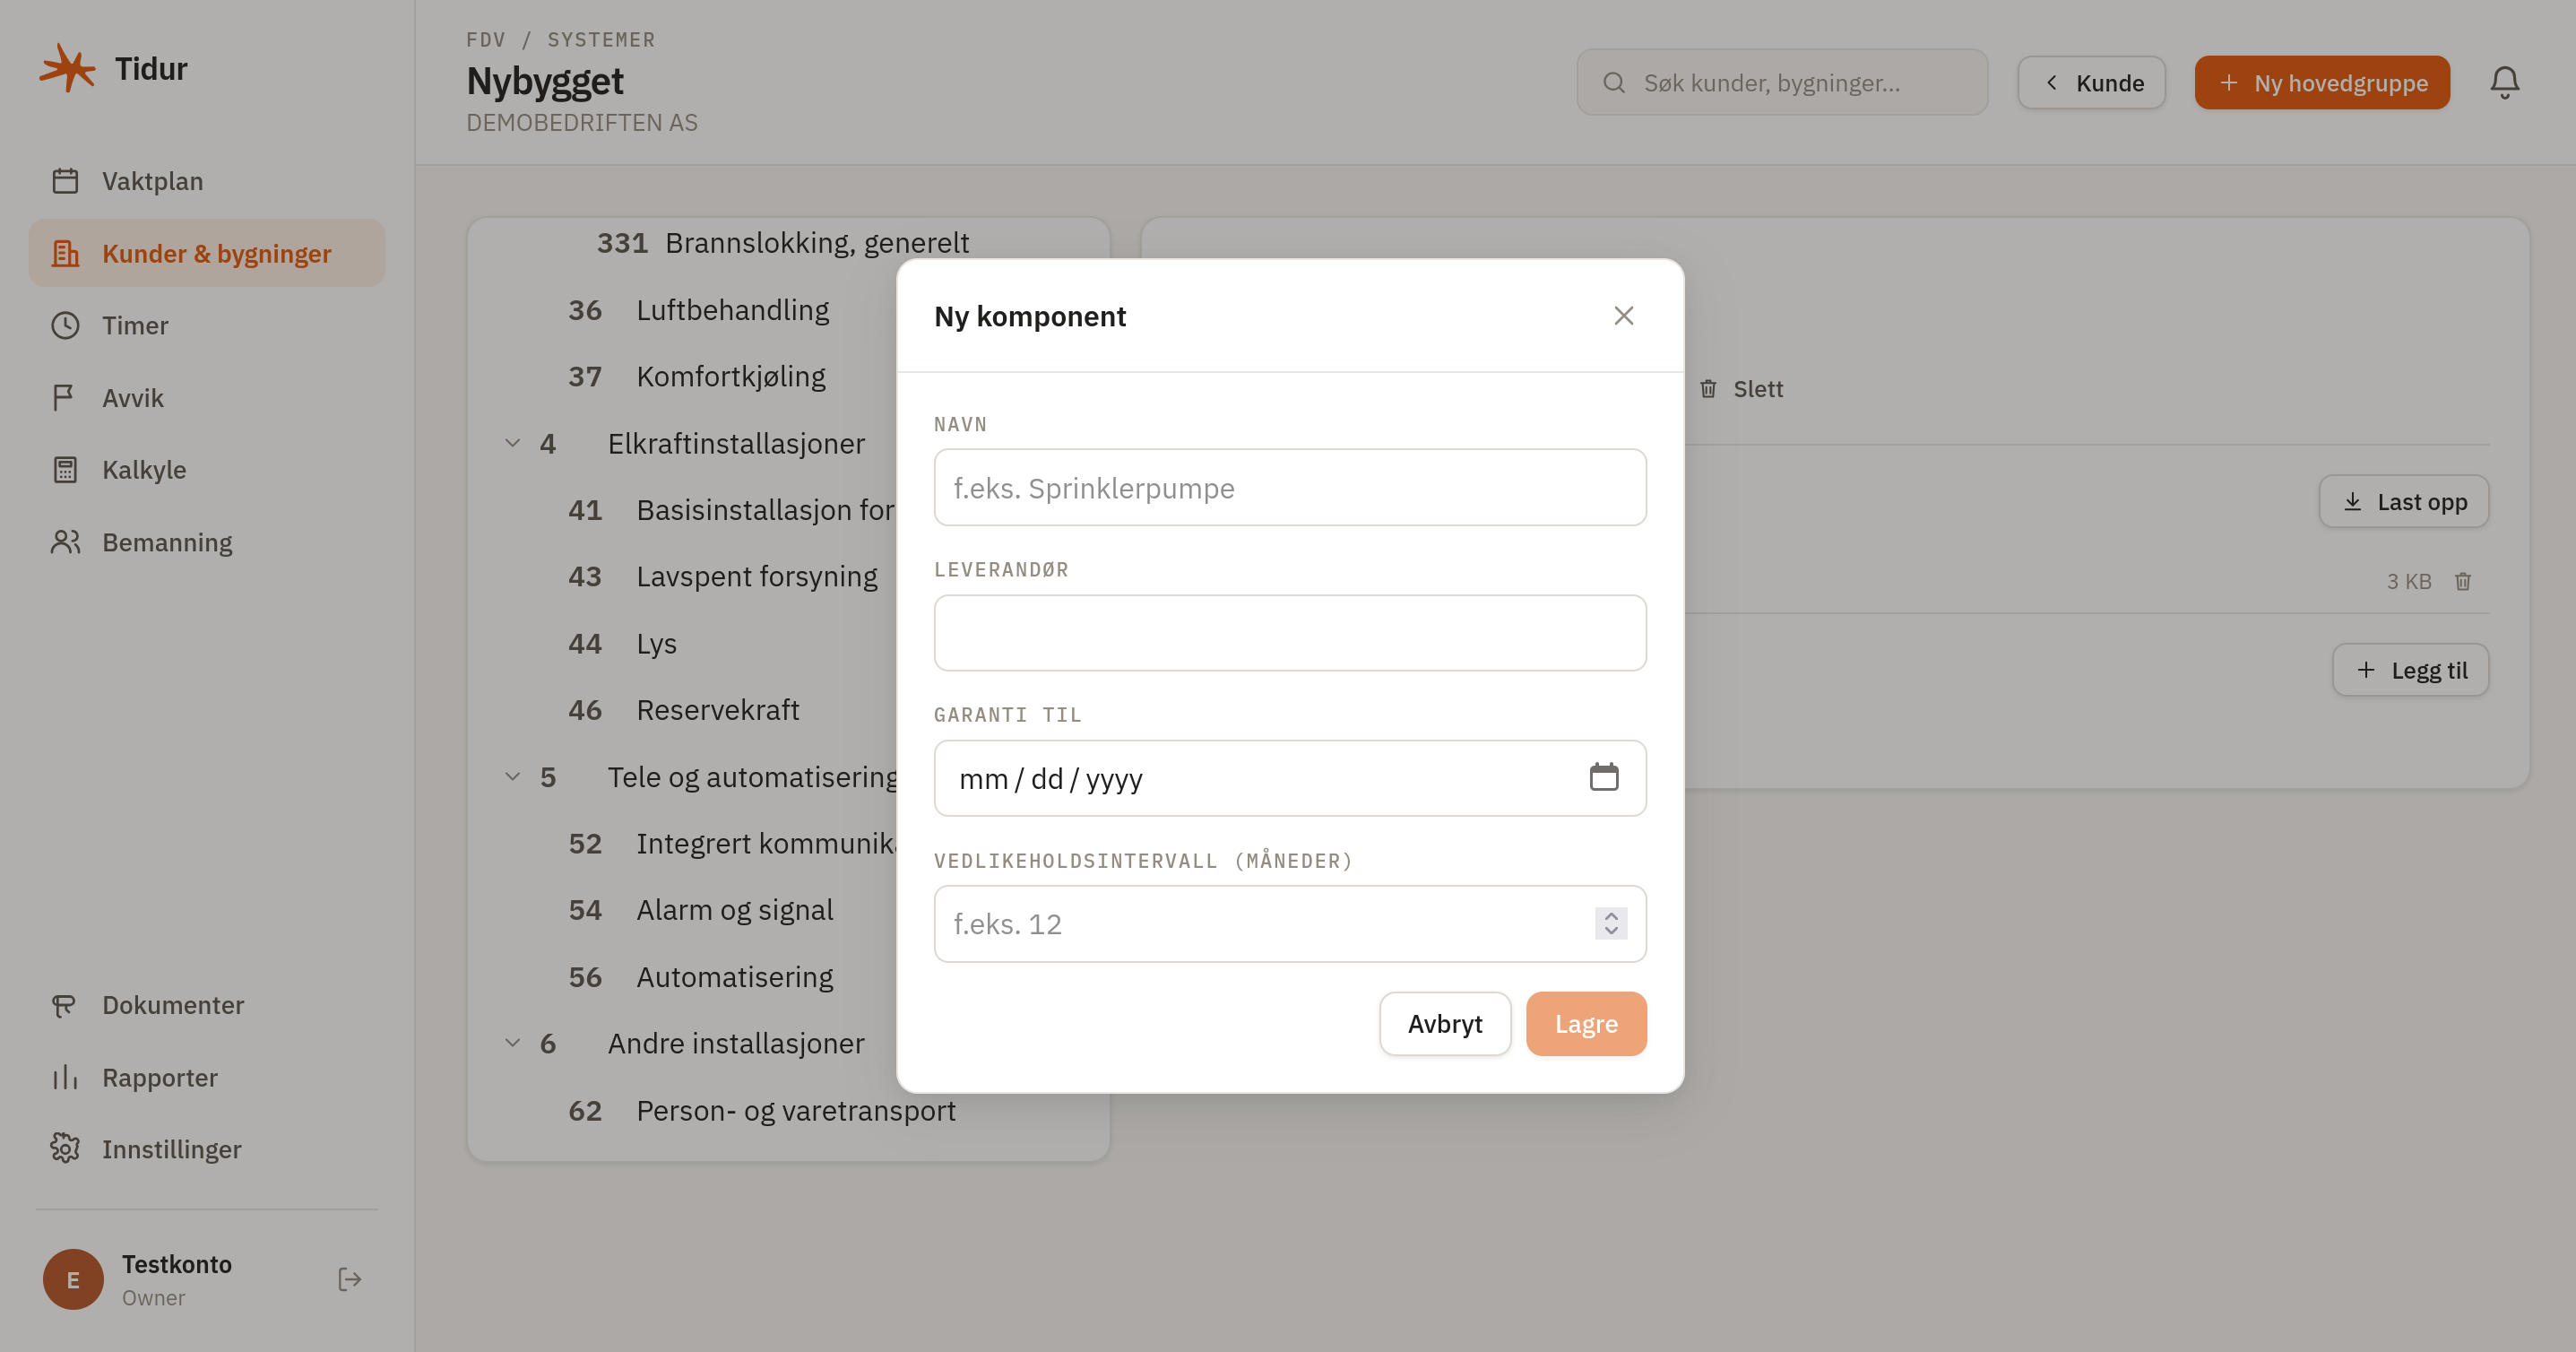
Task: Click the Garanti til date field
Action: [1290, 778]
